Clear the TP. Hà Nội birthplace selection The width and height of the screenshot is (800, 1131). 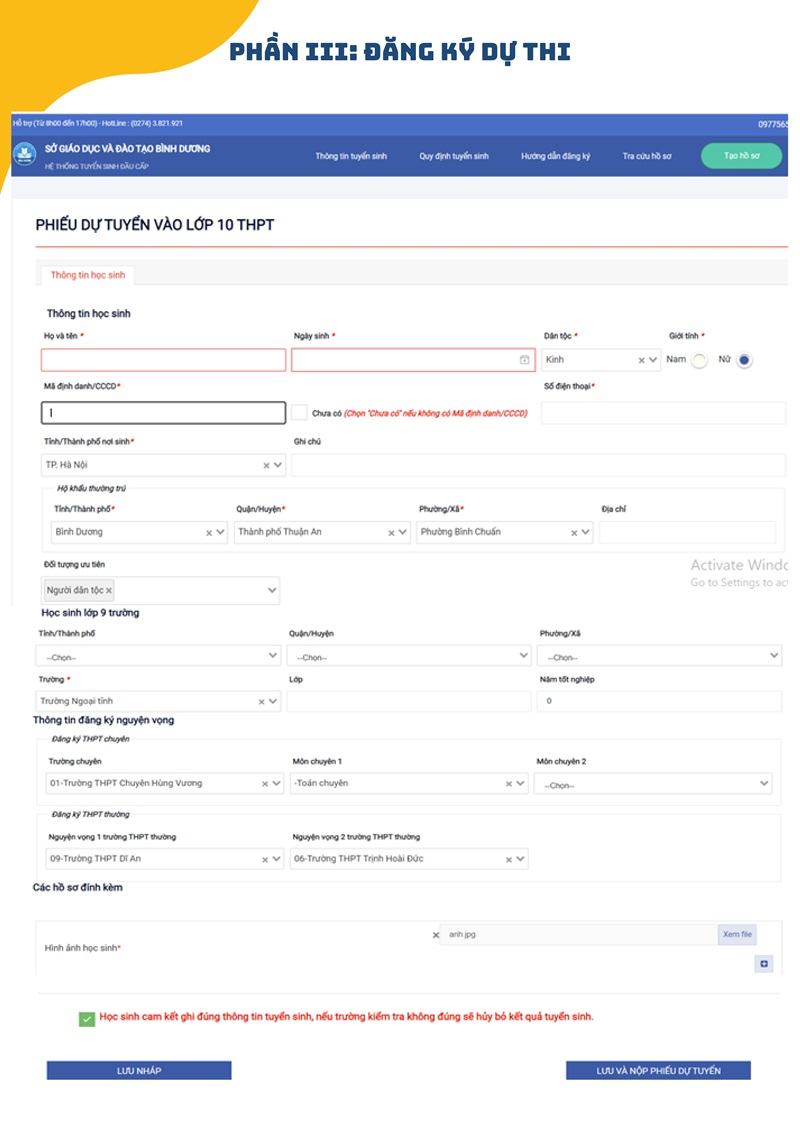tap(266, 465)
